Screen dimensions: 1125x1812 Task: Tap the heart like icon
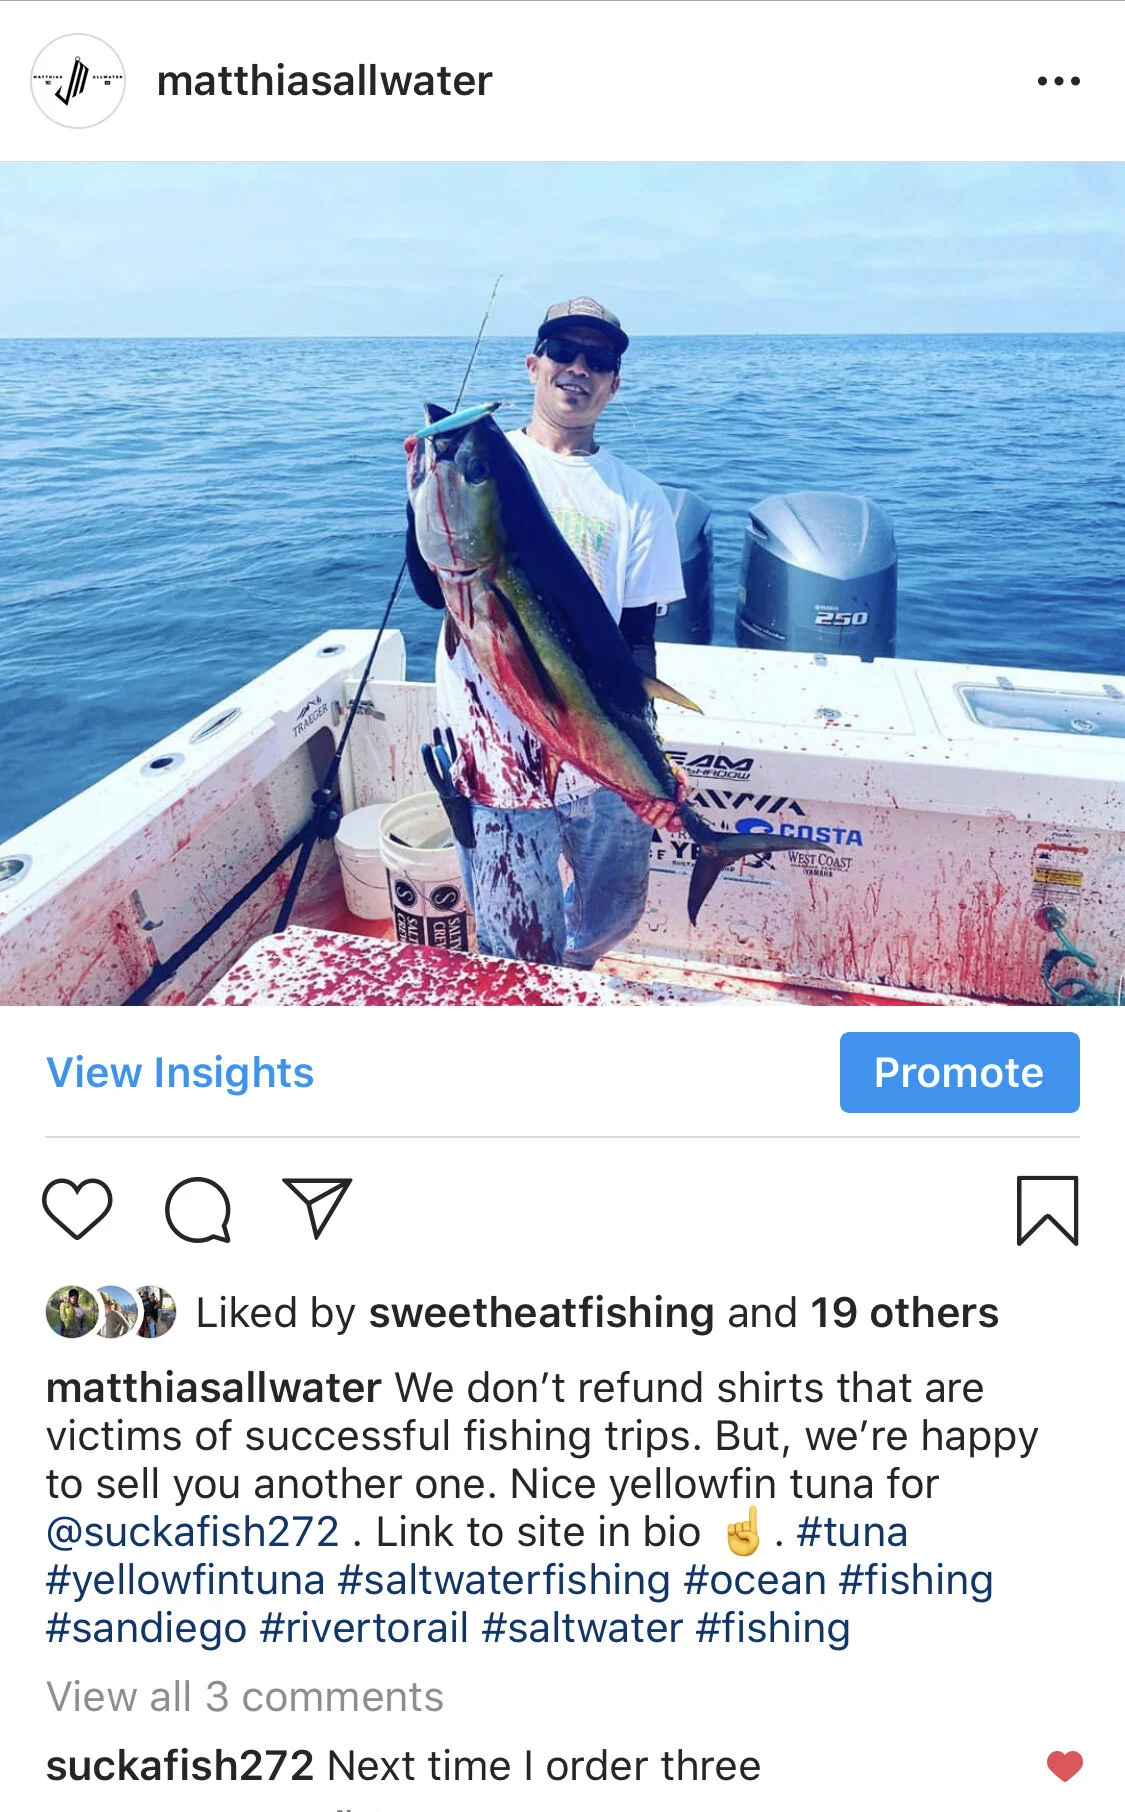pyautogui.click(x=77, y=1209)
